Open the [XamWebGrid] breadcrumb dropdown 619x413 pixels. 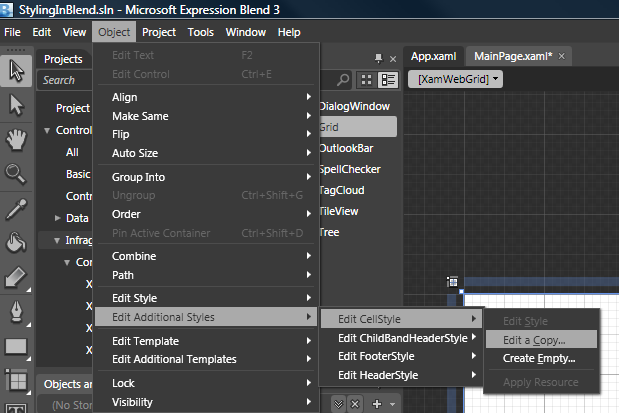[x=455, y=79]
